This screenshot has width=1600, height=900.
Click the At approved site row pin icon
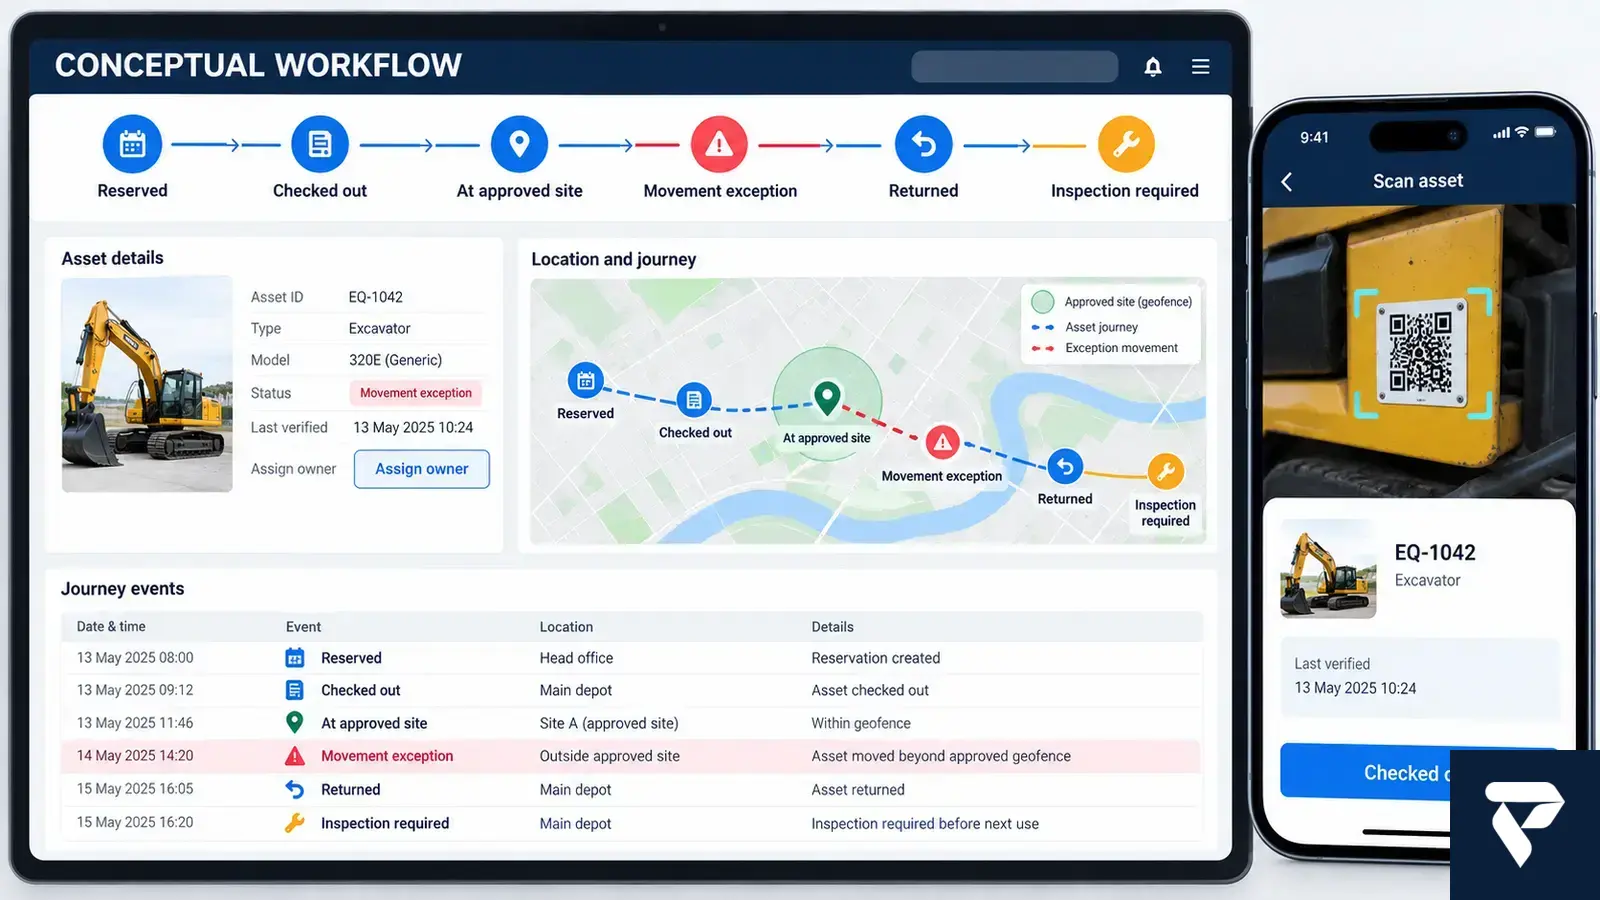pyautogui.click(x=295, y=722)
